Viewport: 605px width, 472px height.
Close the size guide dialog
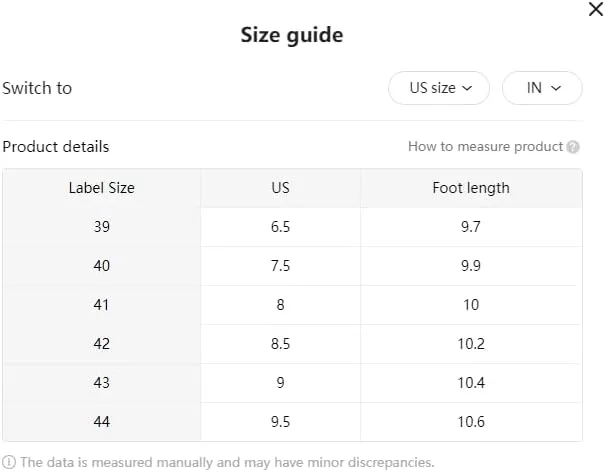pos(596,9)
